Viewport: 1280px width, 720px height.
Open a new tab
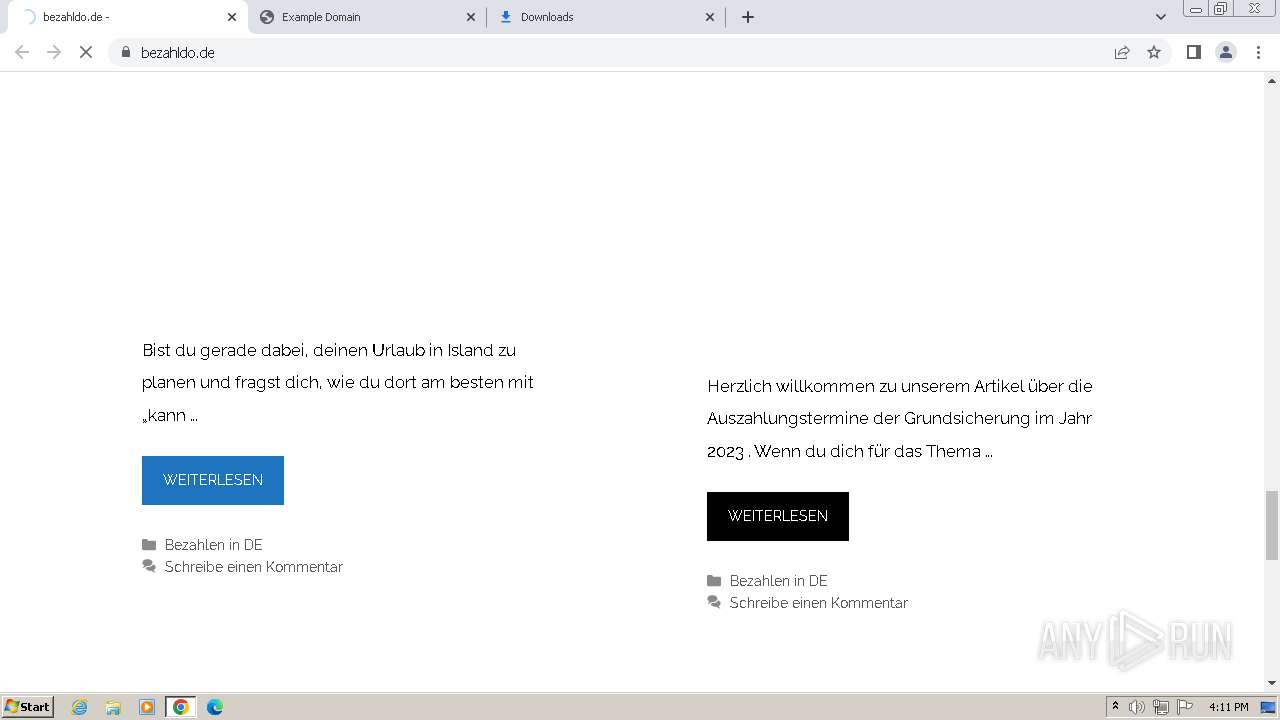pyautogui.click(x=748, y=17)
